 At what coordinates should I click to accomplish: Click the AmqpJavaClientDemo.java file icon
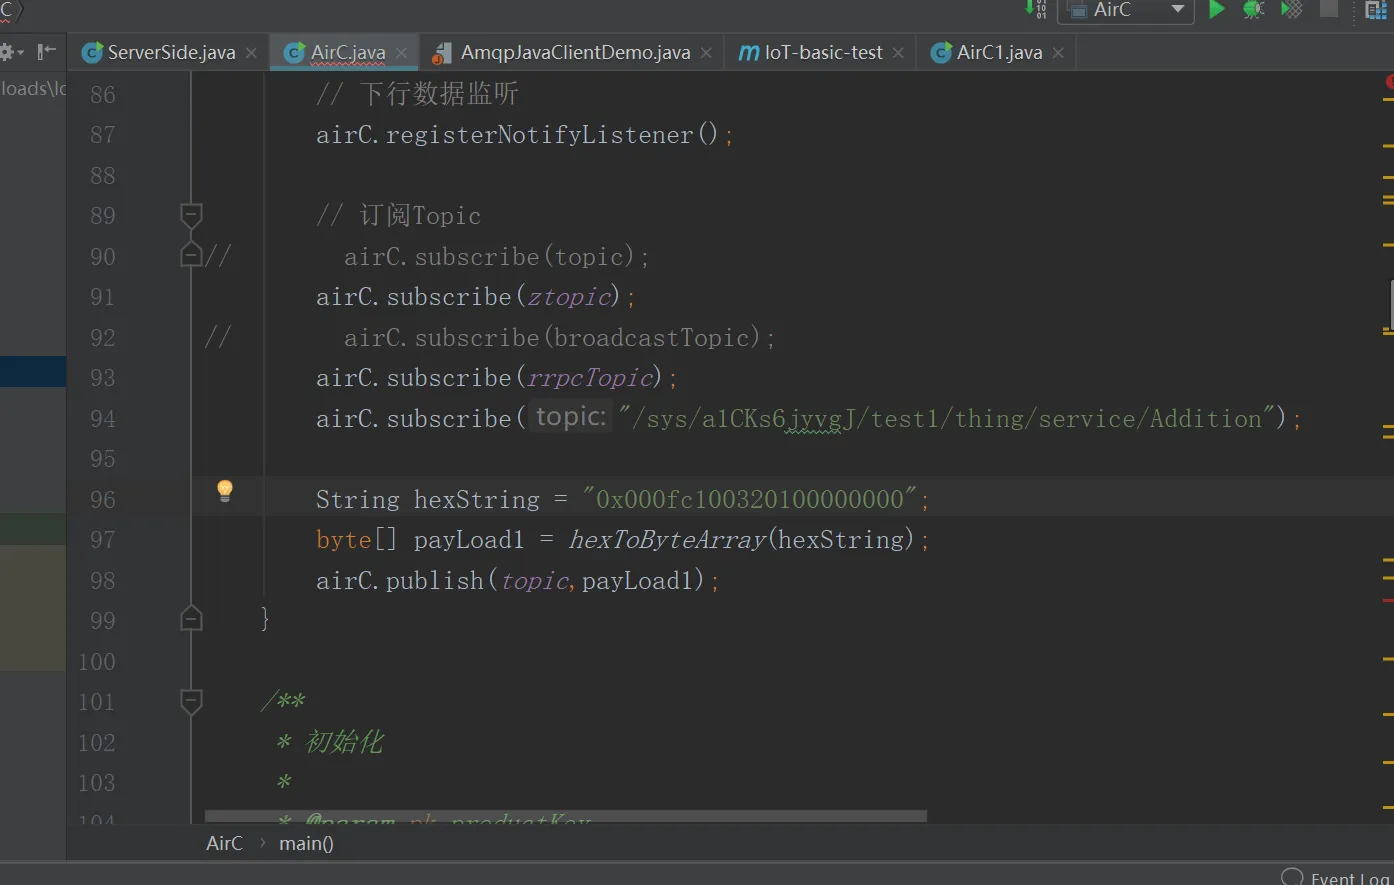coord(441,53)
